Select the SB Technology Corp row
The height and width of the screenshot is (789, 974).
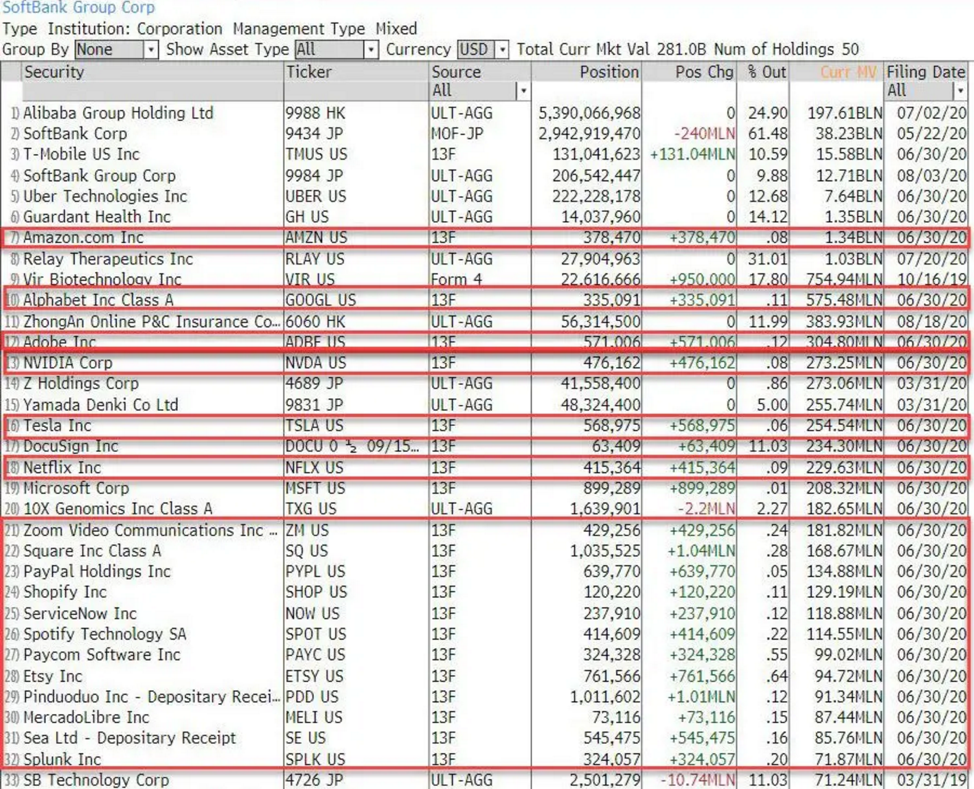(96, 780)
